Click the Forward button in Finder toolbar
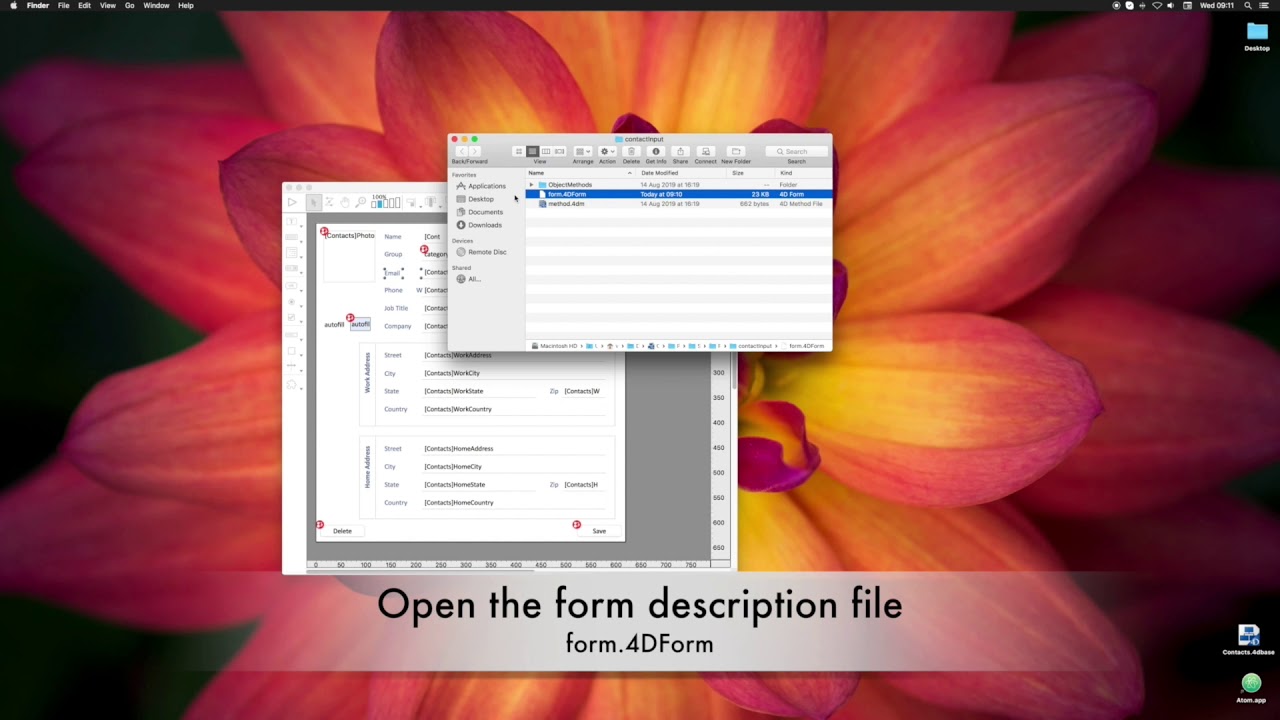The height and width of the screenshot is (720, 1280). [x=475, y=151]
